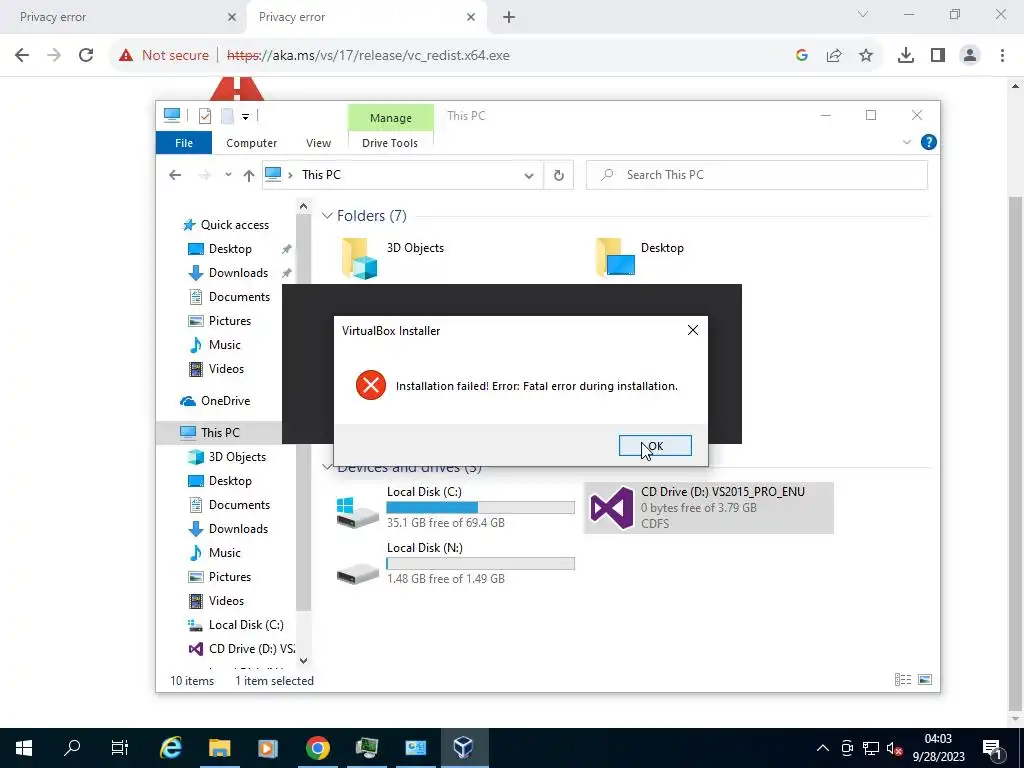
Task: Open Chrome three-dot menu
Action: 1002,56
